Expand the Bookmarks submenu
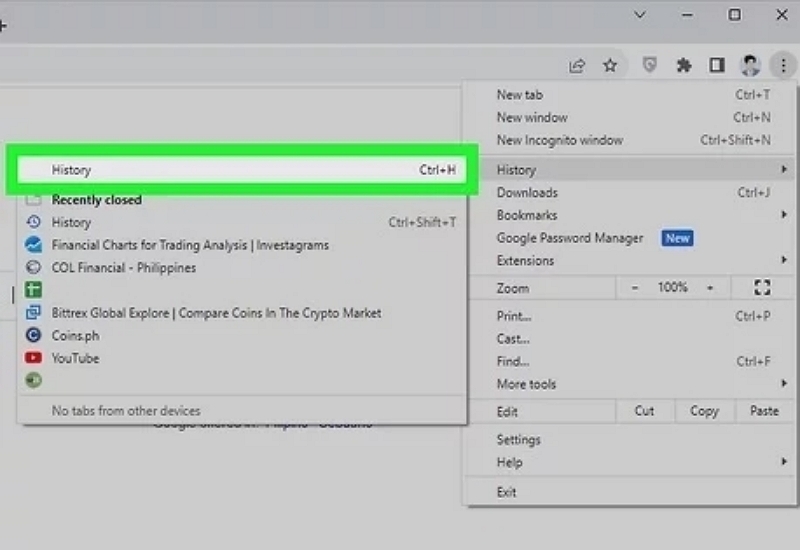Image resolution: width=800 pixels, height=550 pixels. tap(631, 215)
